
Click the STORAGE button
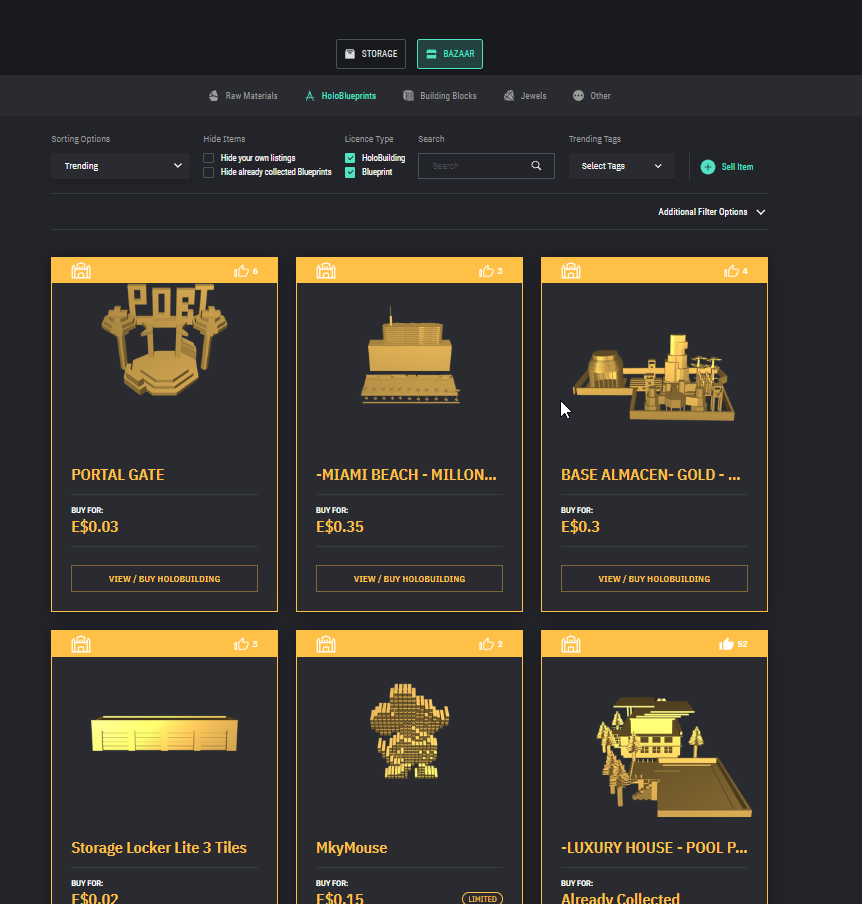(x=371, y=54)
